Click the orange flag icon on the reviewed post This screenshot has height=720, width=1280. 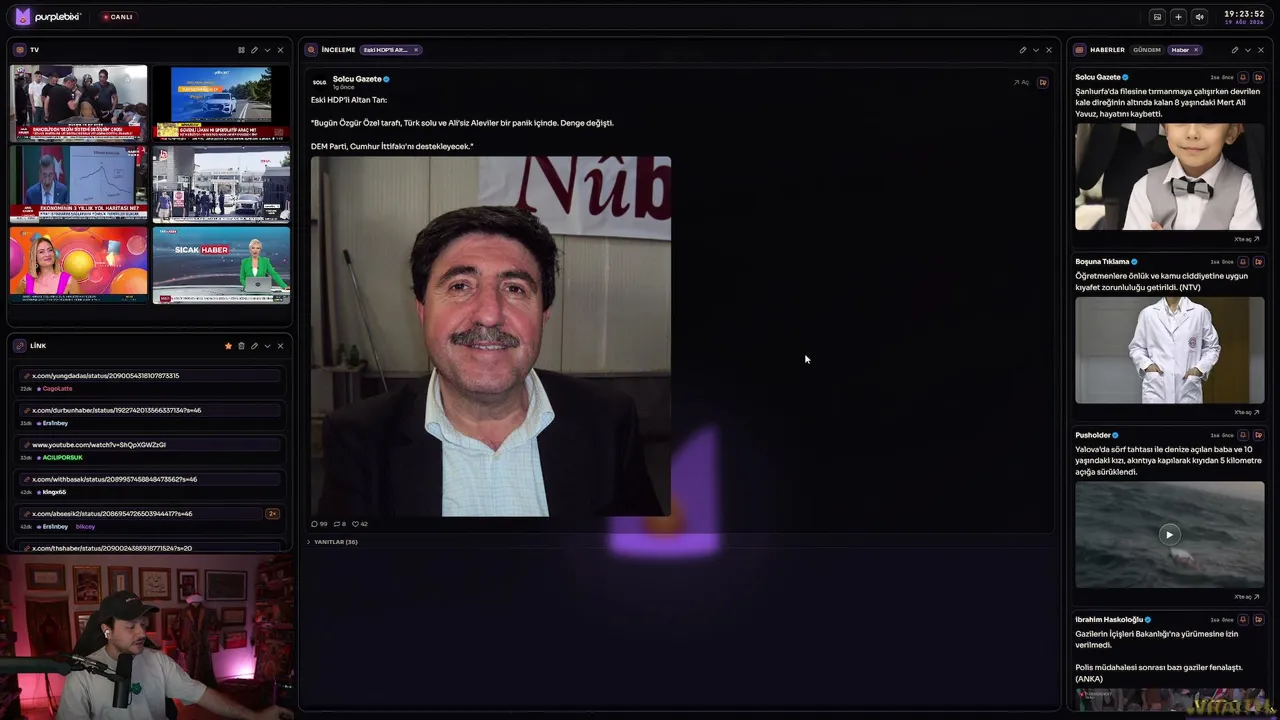1043,83
